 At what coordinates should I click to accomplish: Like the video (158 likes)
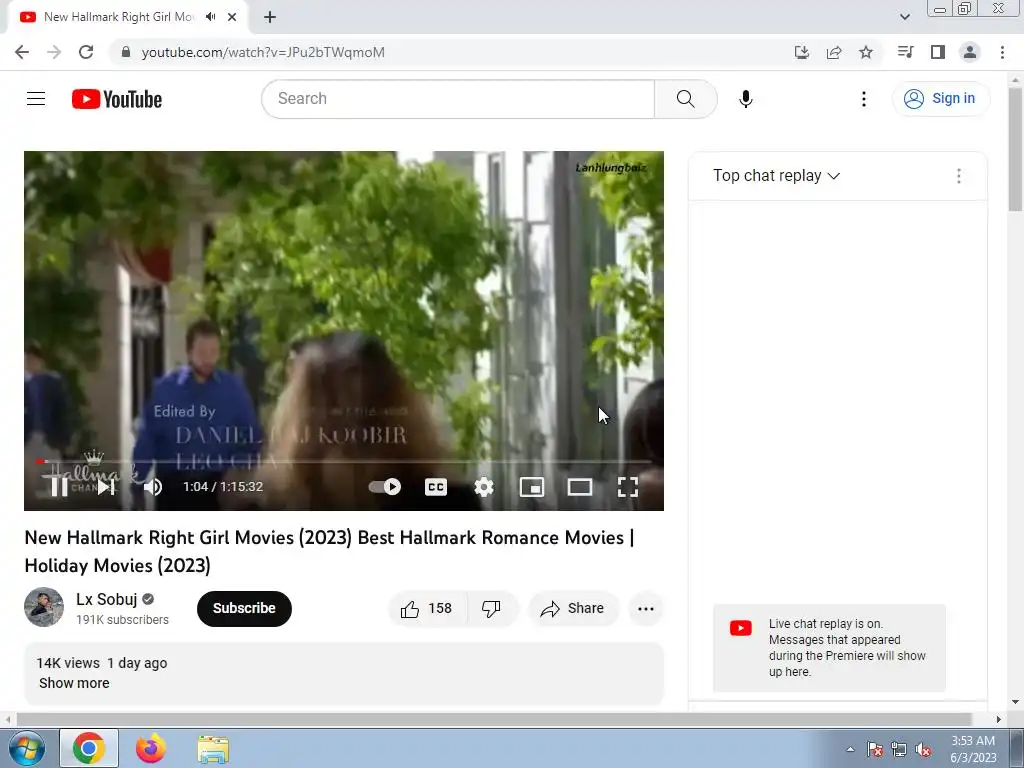428,609
